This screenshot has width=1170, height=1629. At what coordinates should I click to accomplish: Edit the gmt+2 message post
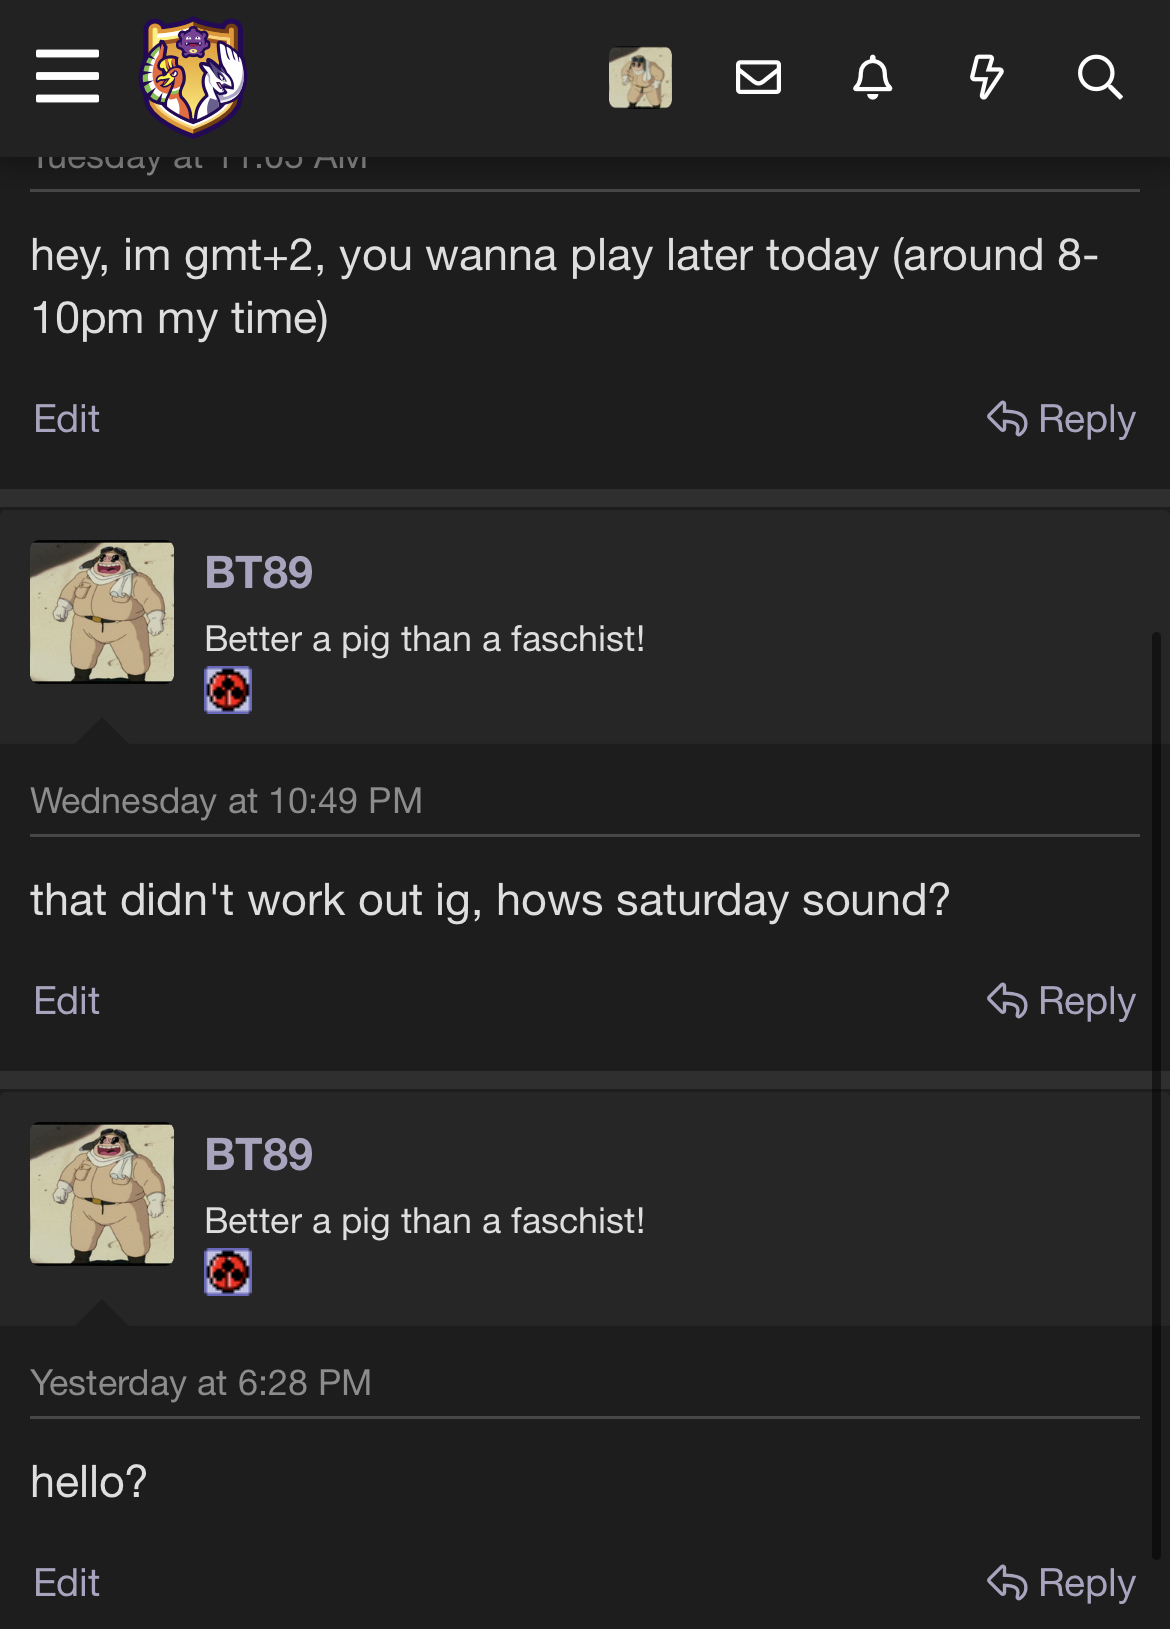[x=67, y=419]
